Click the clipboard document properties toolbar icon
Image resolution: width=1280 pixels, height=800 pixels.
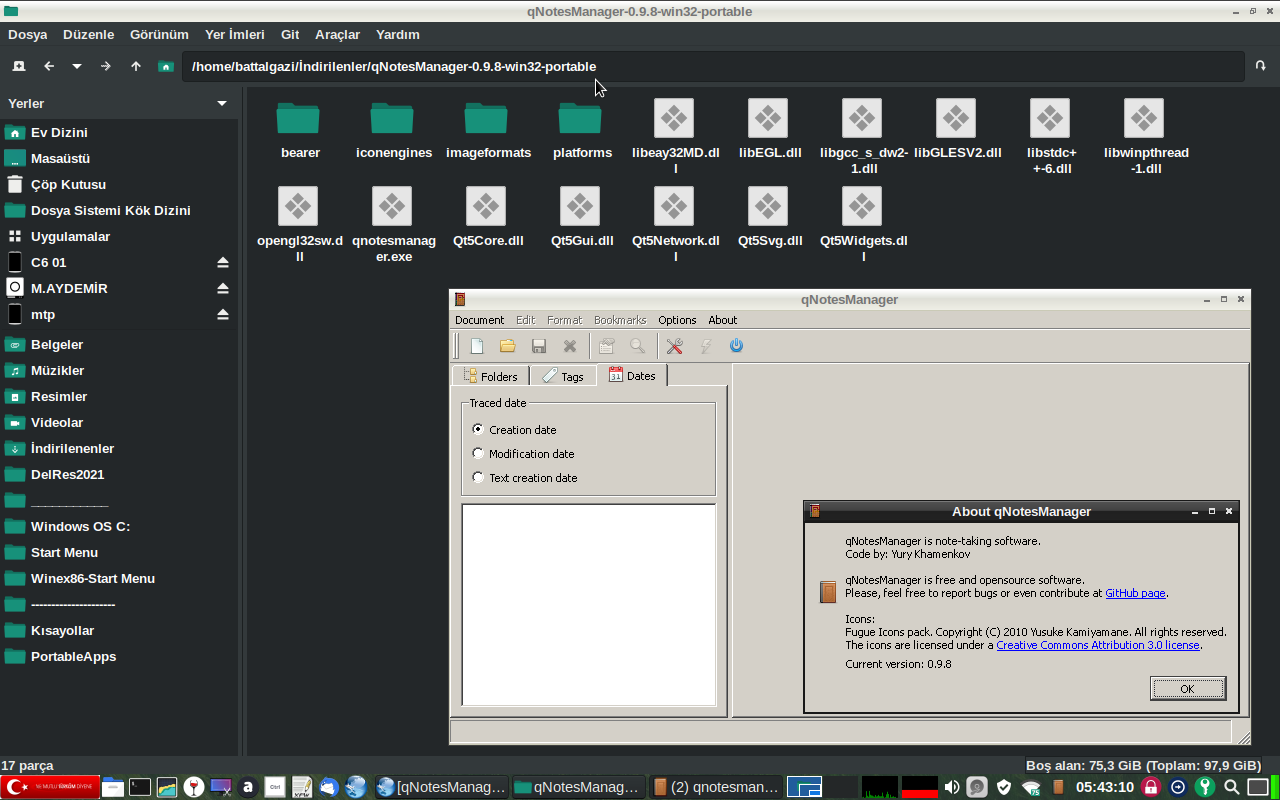(x=606, y=346)
